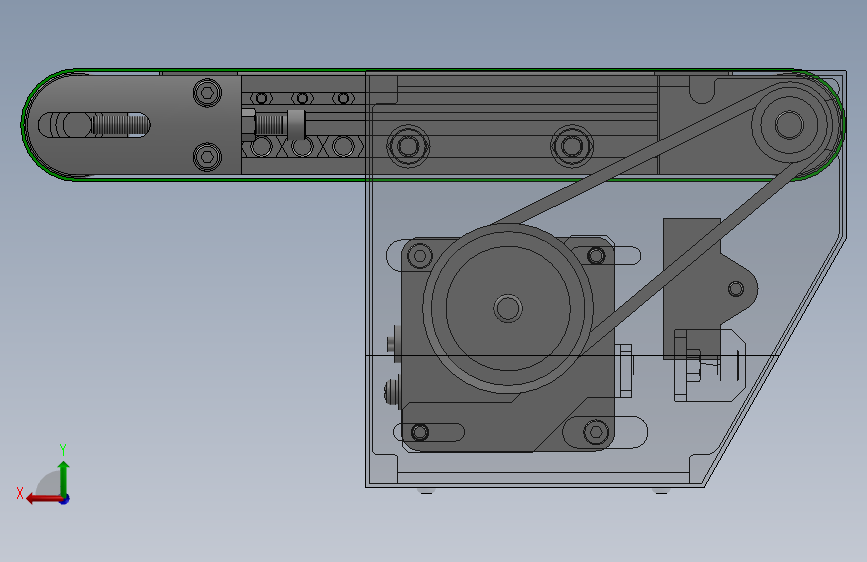Select the hole in the right-side bracket
Viewport: 867px width, 562px height.
coord(735,289)
